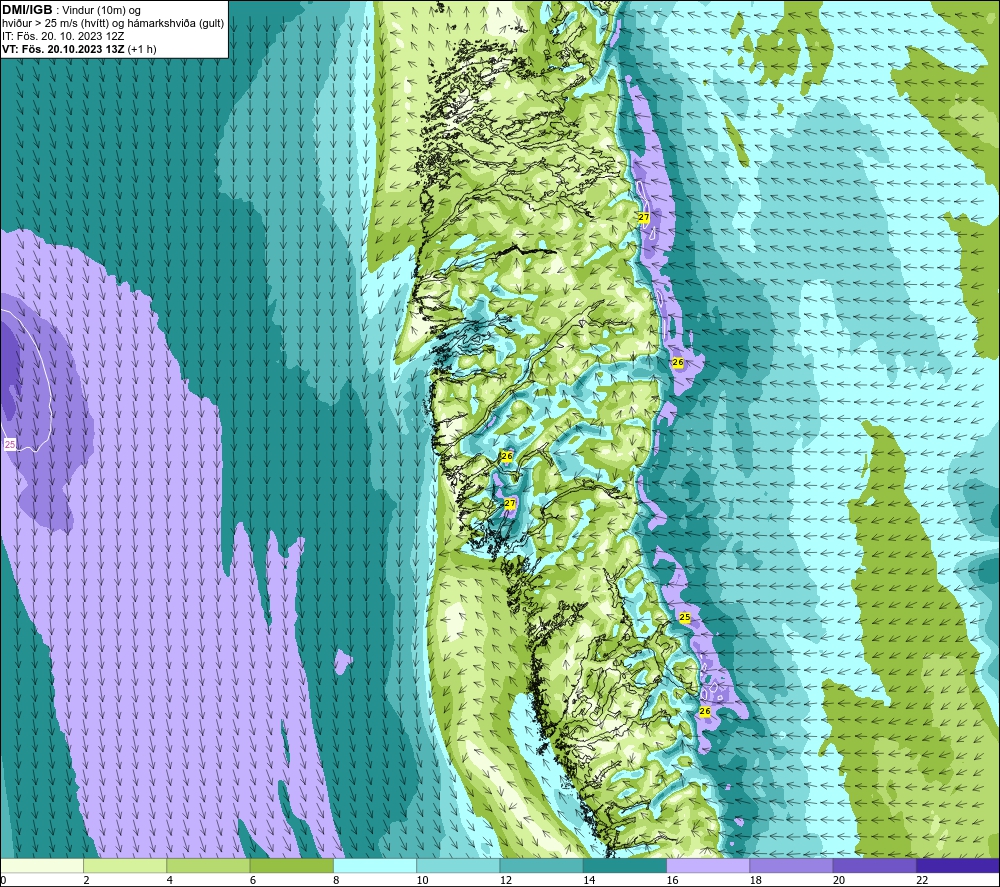Image resolution: width=1000 pixels, height=887 pixels.
Task: Click the yellow "25" gust label on the southeast coast
Action: (684, 617)
